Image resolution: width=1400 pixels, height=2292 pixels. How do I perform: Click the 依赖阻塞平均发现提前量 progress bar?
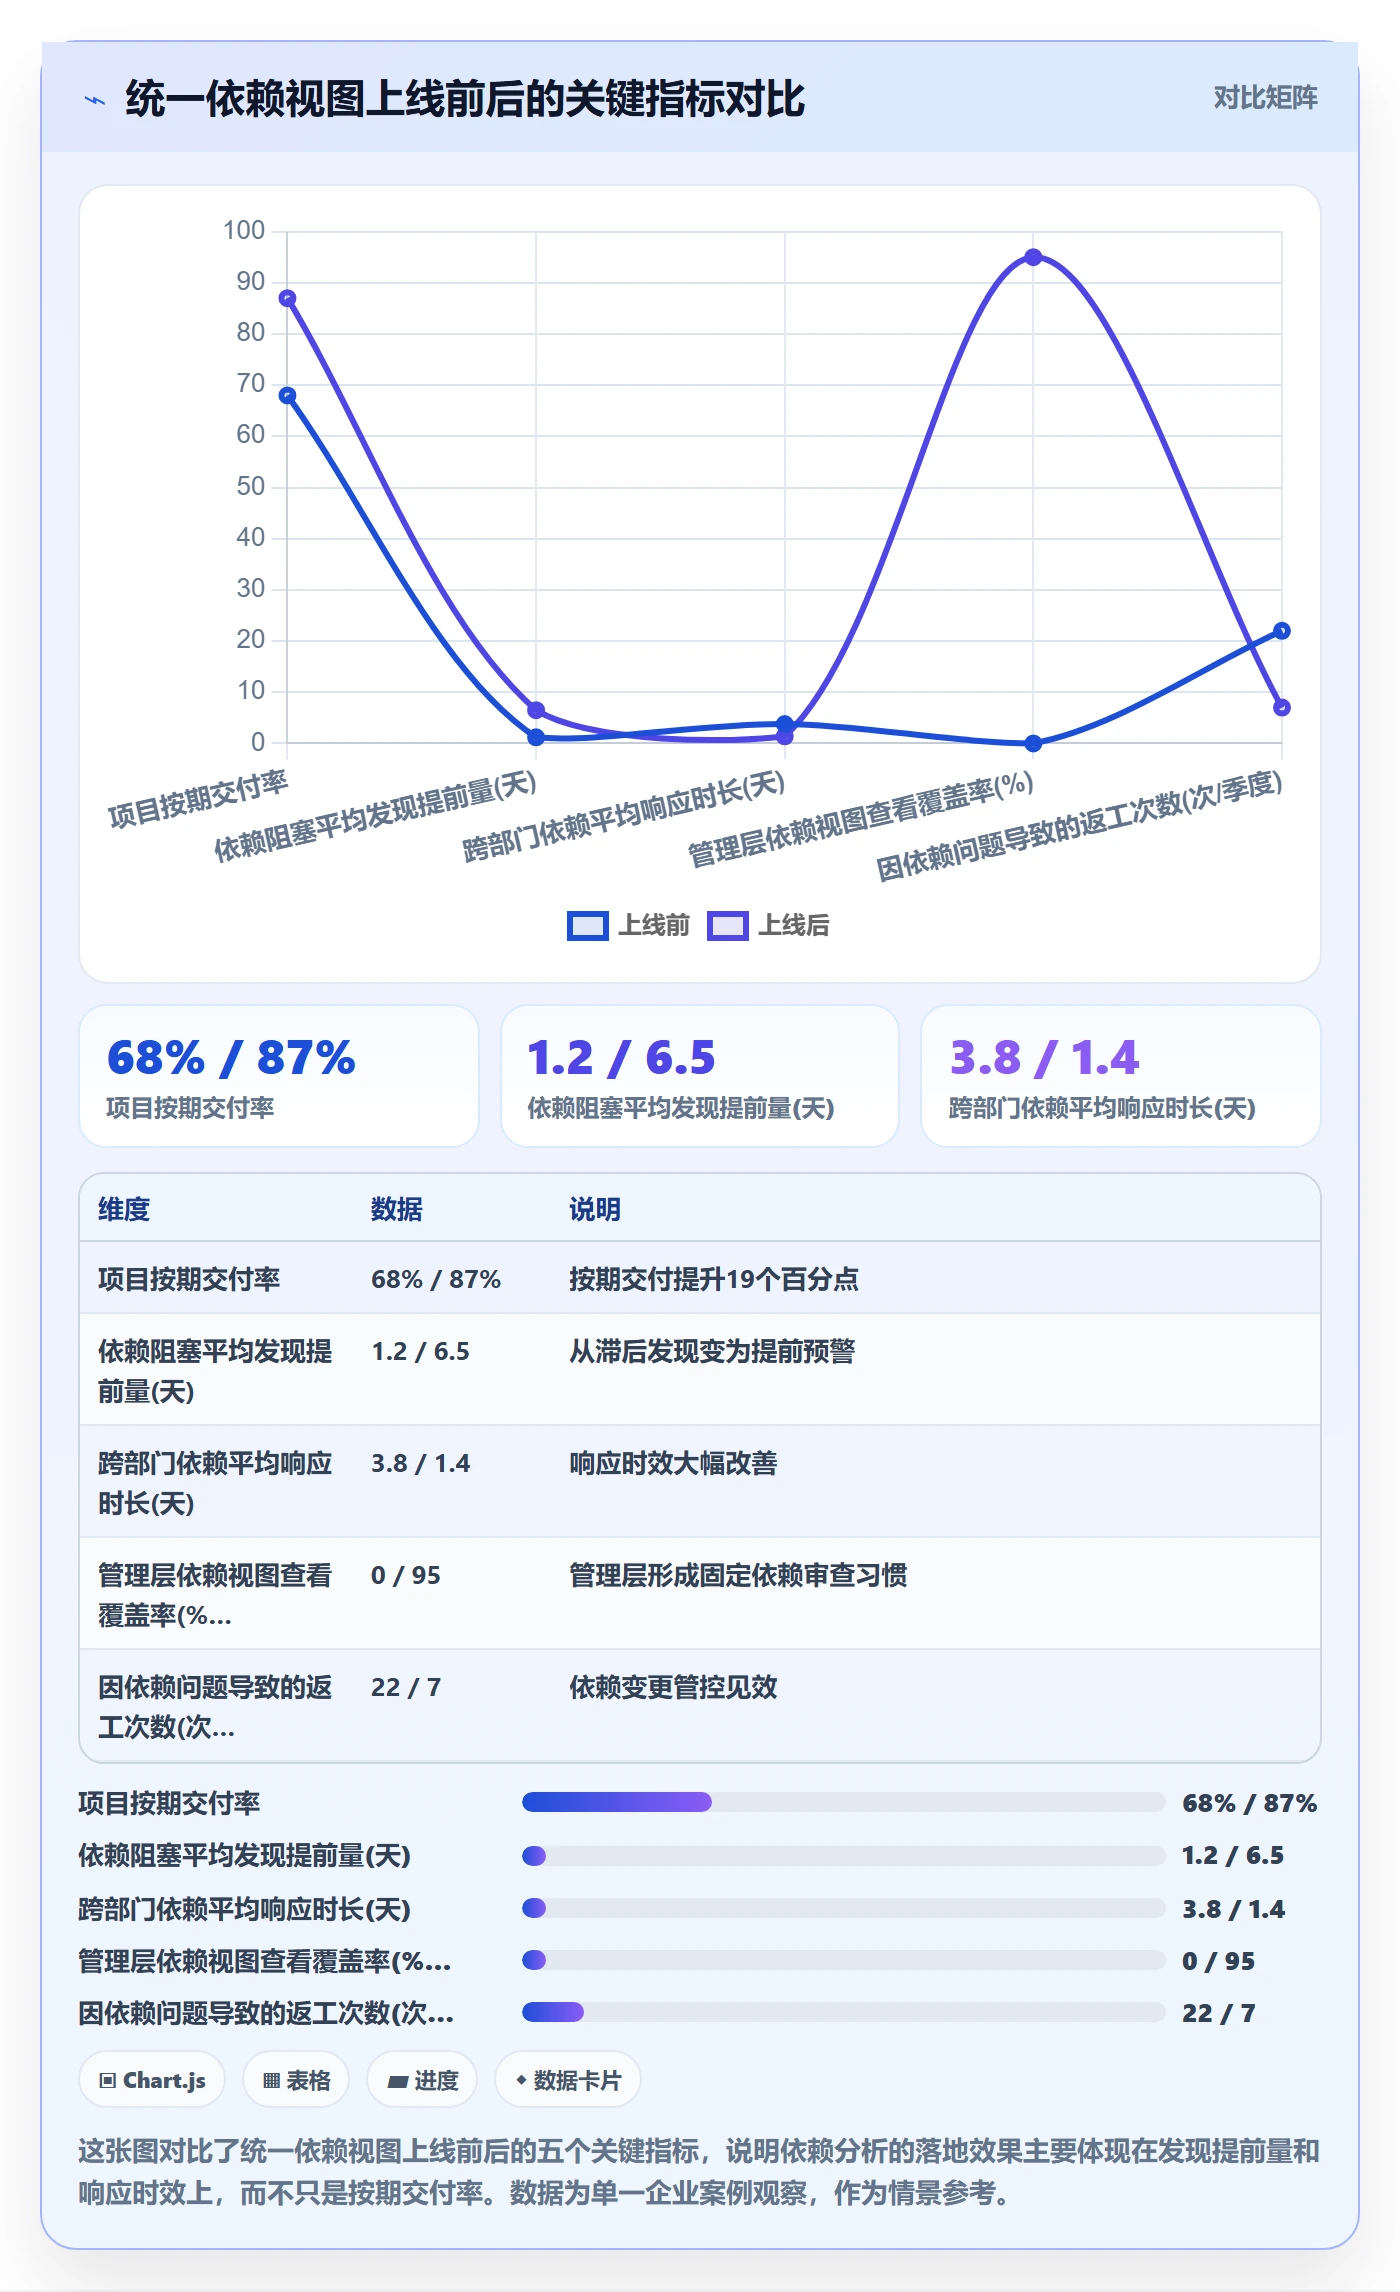click(843, 1856)
